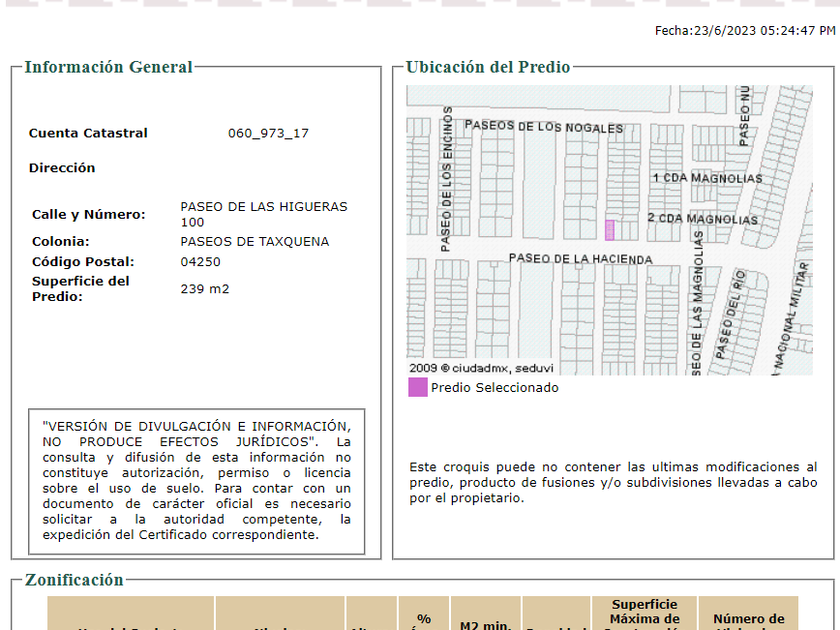Click the date and time stamp
The height and width of the screenshot is (630, 840).
pyautogui.click(x=744, y=31)
